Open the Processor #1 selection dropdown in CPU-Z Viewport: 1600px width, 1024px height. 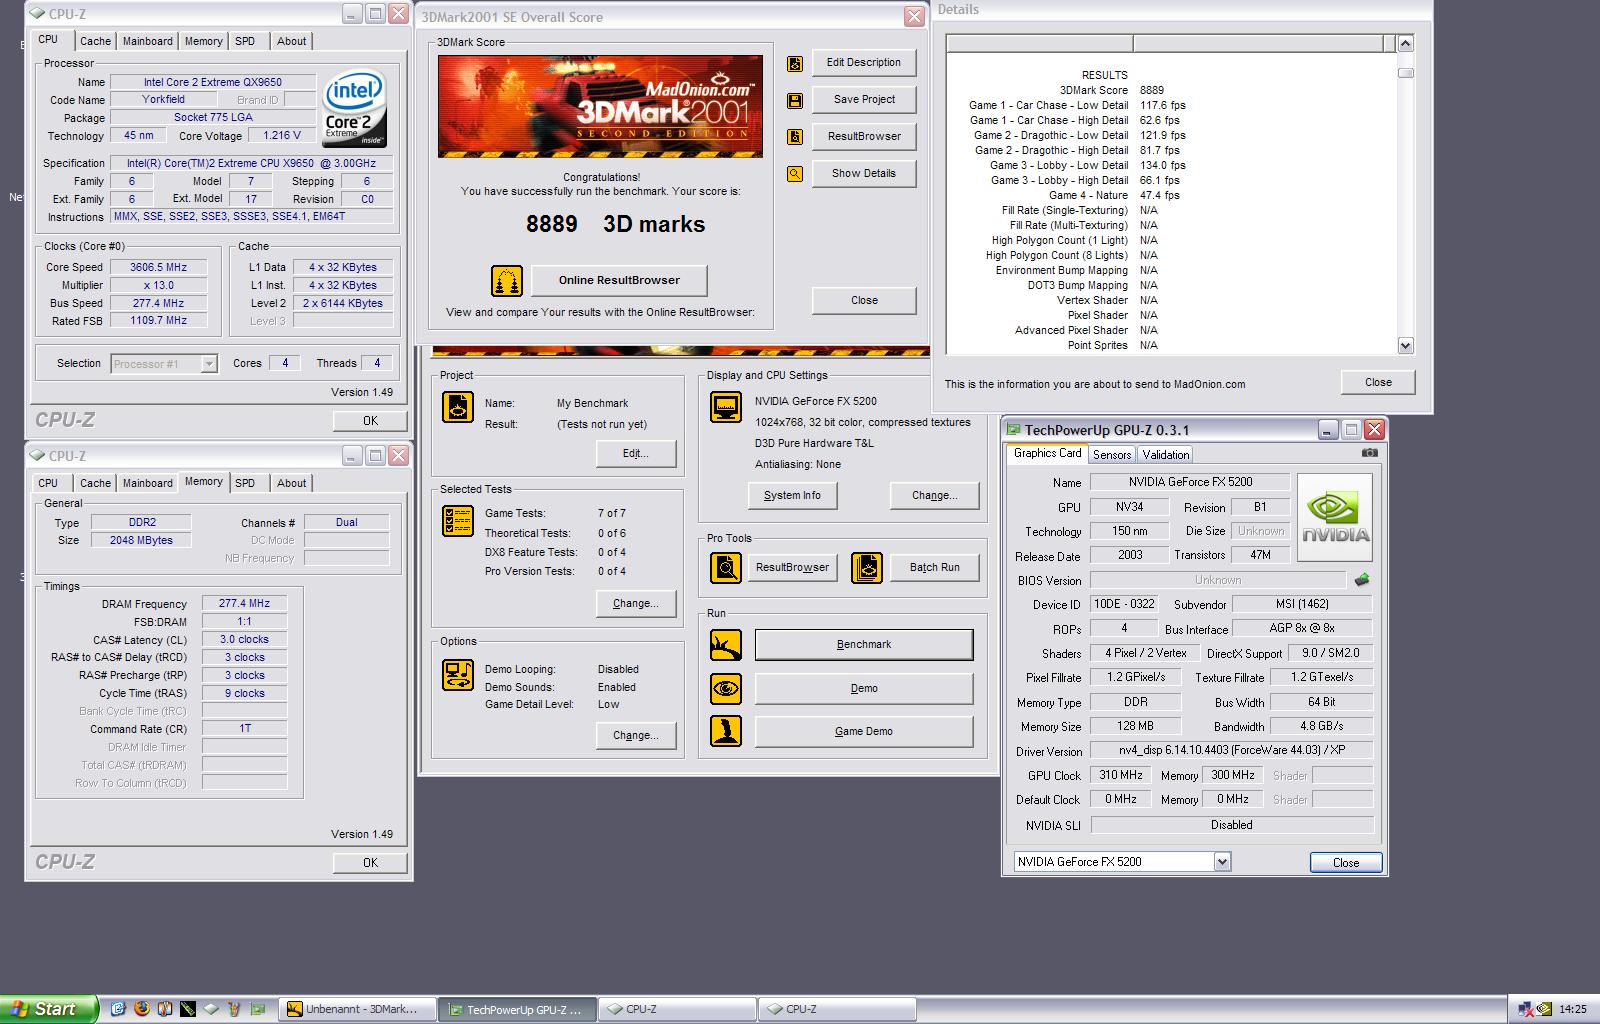point(209,364)
